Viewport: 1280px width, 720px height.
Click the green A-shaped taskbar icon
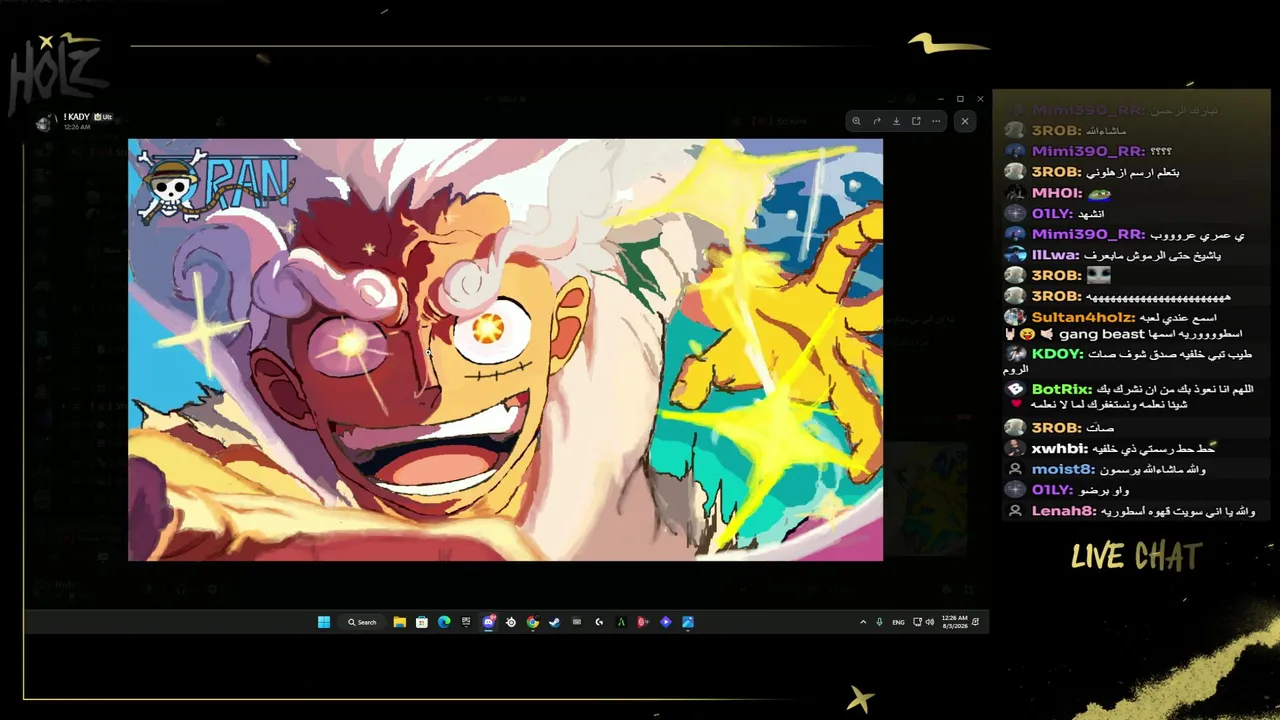click(x=621, y=622)
